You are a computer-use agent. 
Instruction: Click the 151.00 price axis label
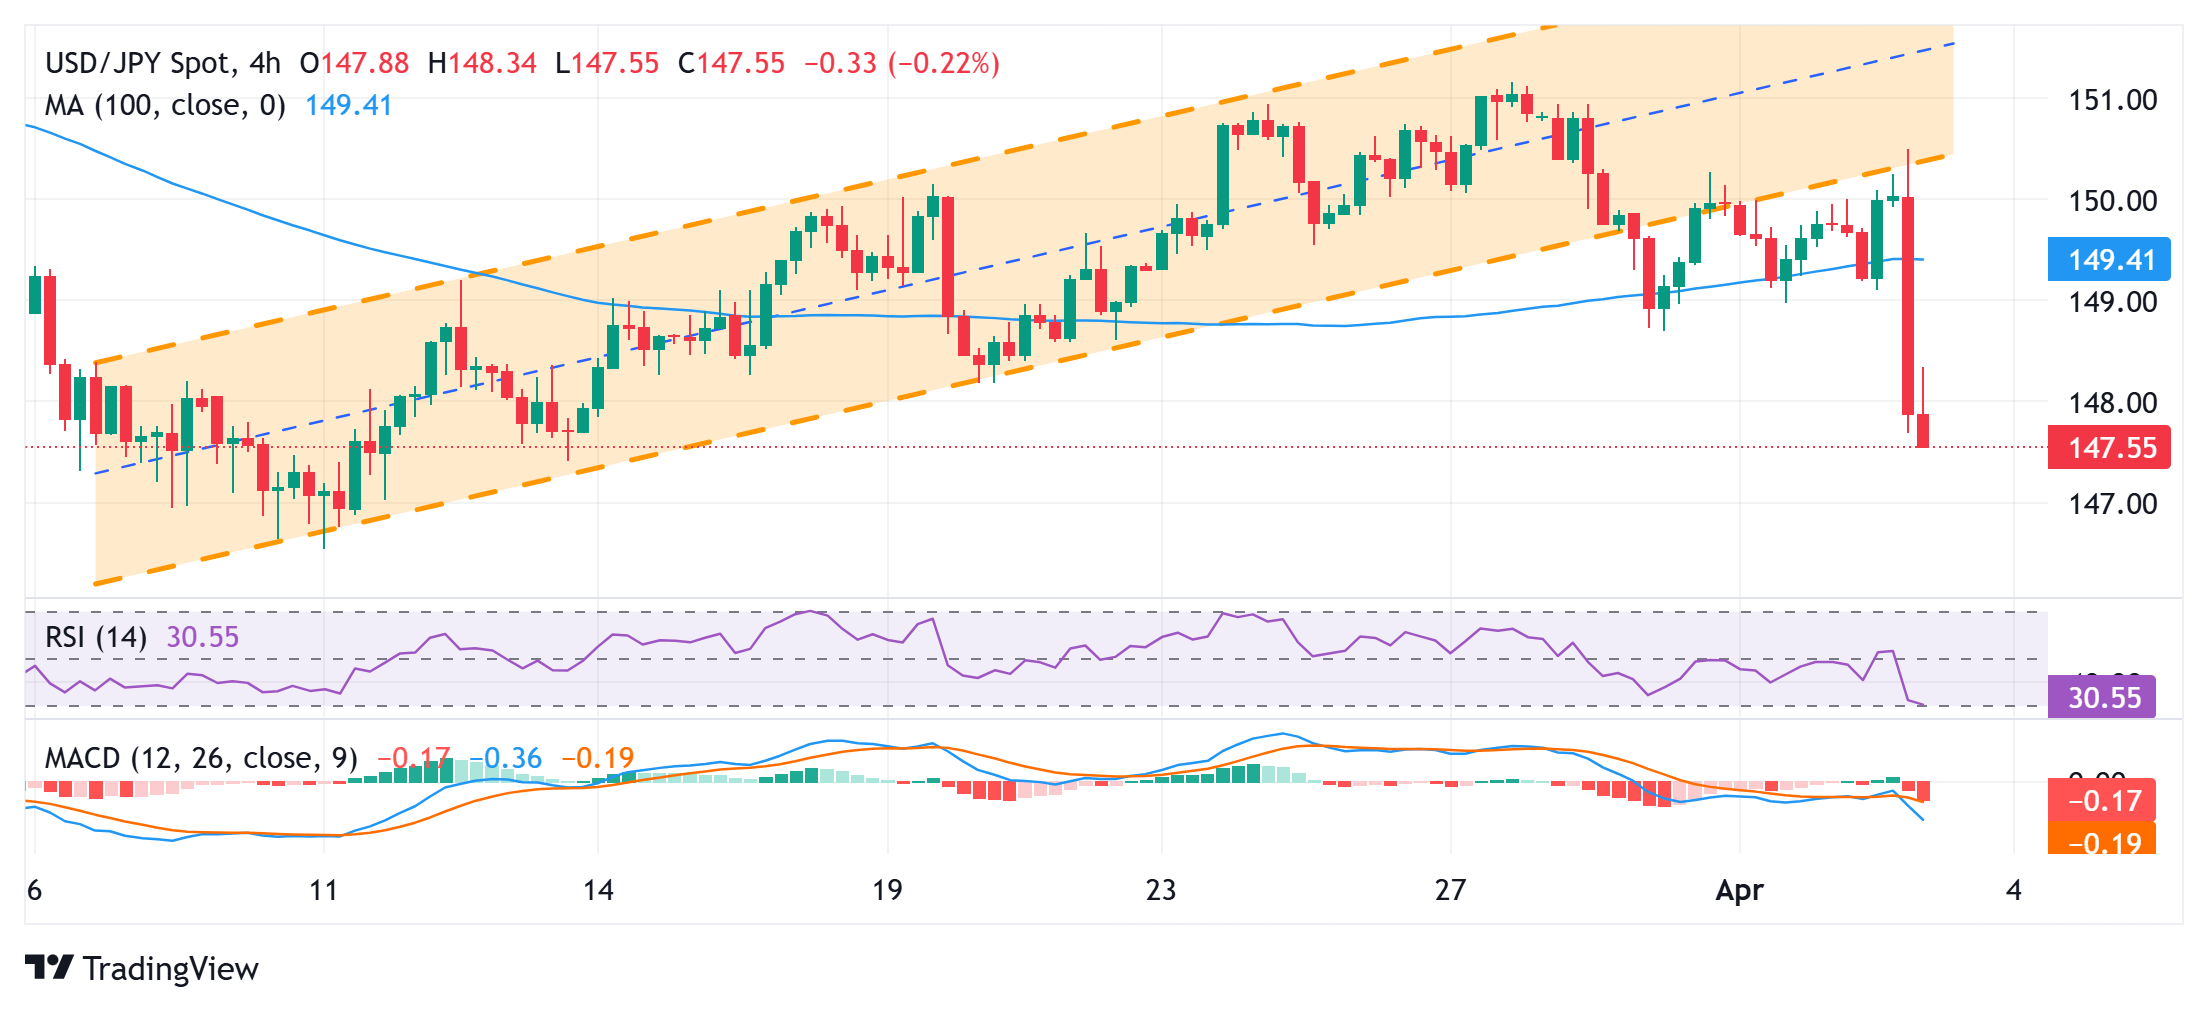(x=2112, y=100)
